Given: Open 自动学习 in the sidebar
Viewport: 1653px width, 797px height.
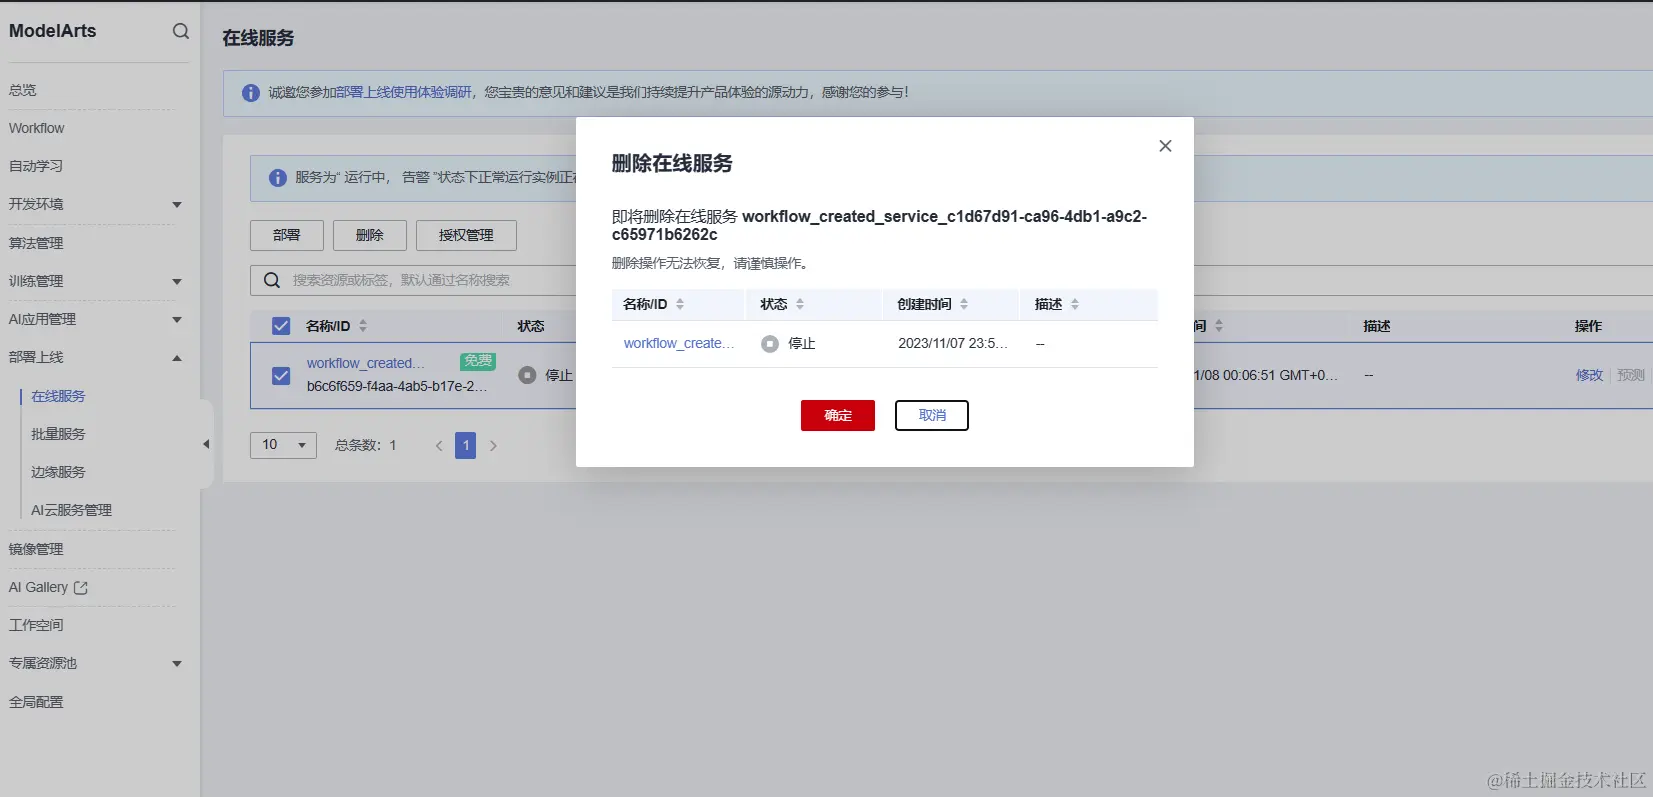Looking at the screenshot, I should 36,166.
